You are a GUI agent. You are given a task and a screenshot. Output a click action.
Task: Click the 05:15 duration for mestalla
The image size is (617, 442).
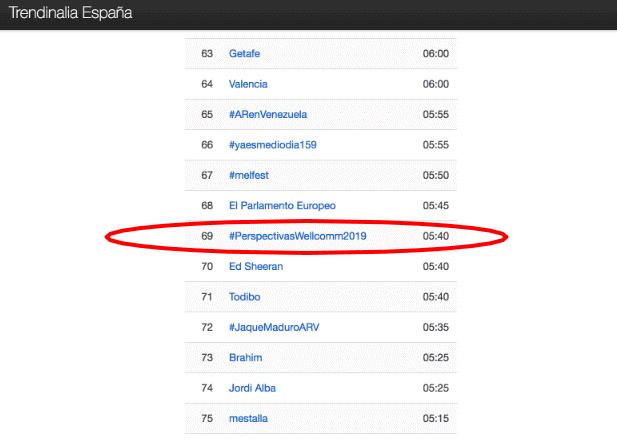click(436, 418)
